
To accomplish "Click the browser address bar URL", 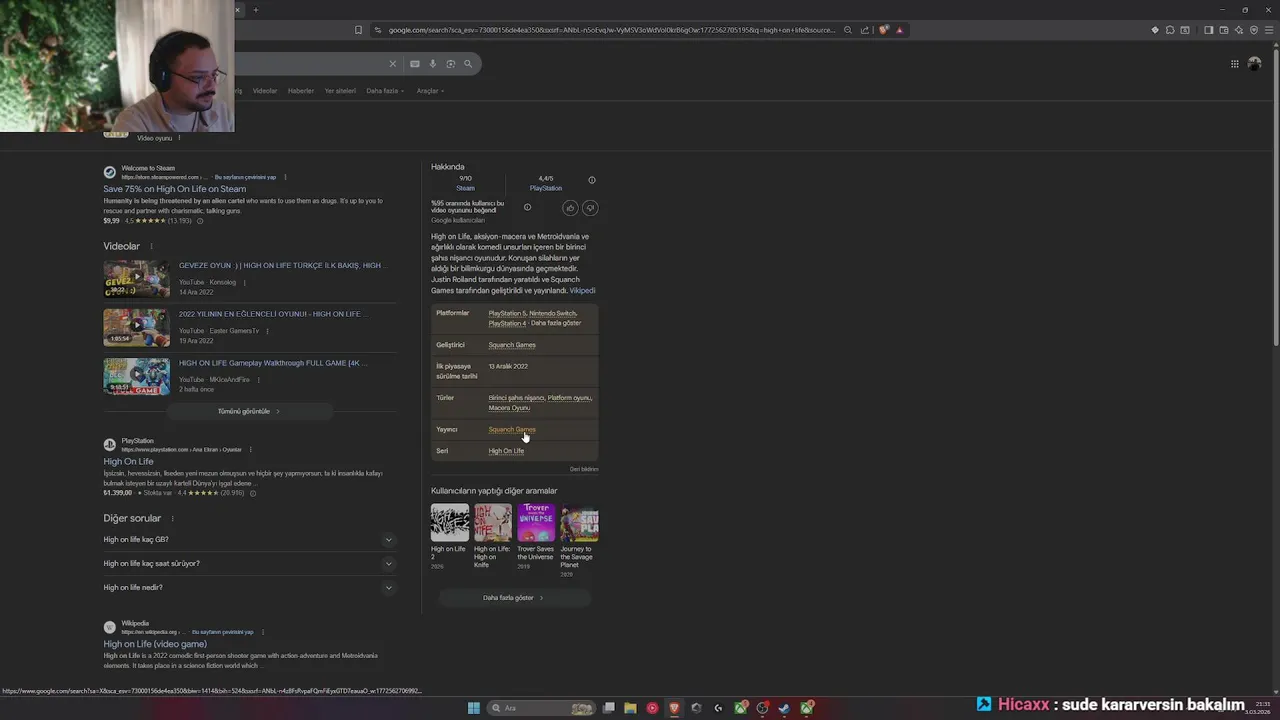I will [610, 30].
